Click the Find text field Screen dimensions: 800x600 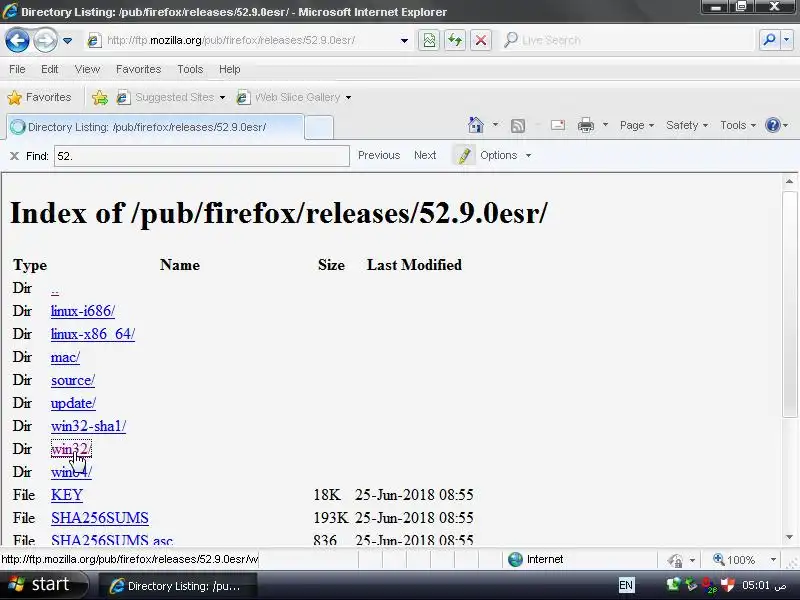coord(202,156)
